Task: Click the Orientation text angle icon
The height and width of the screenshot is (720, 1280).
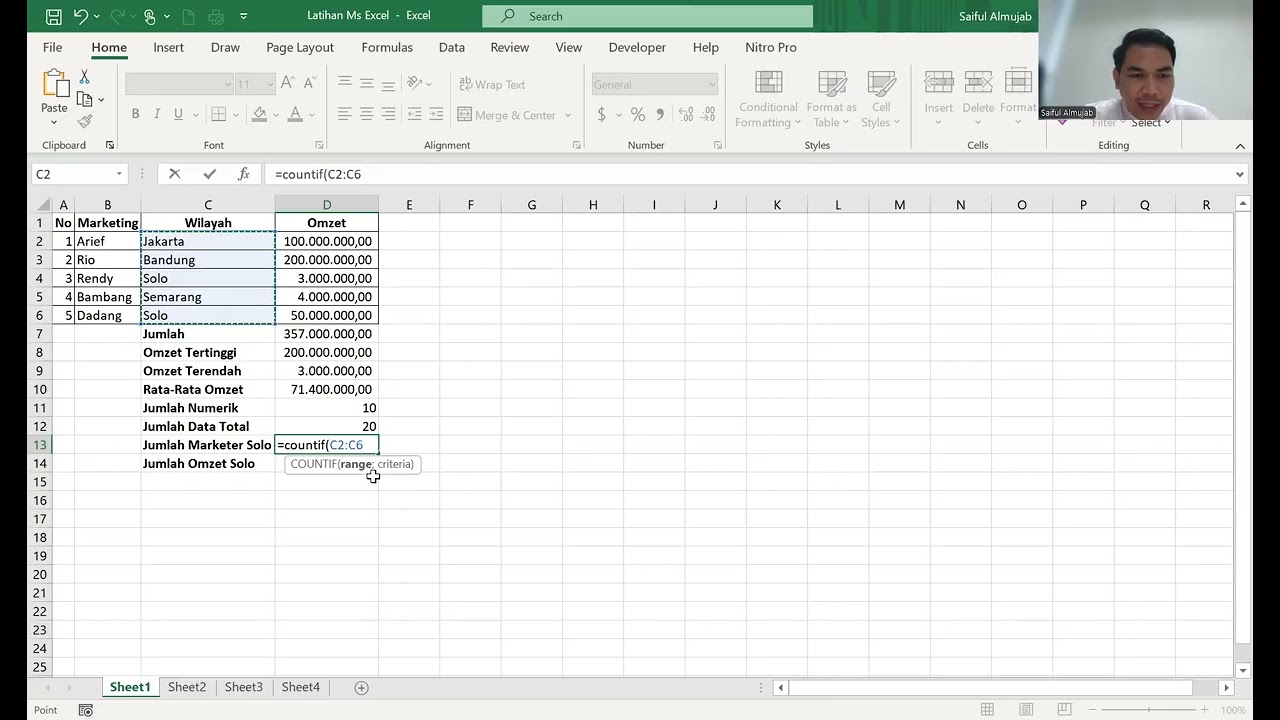Action: (x=416, y=83)
